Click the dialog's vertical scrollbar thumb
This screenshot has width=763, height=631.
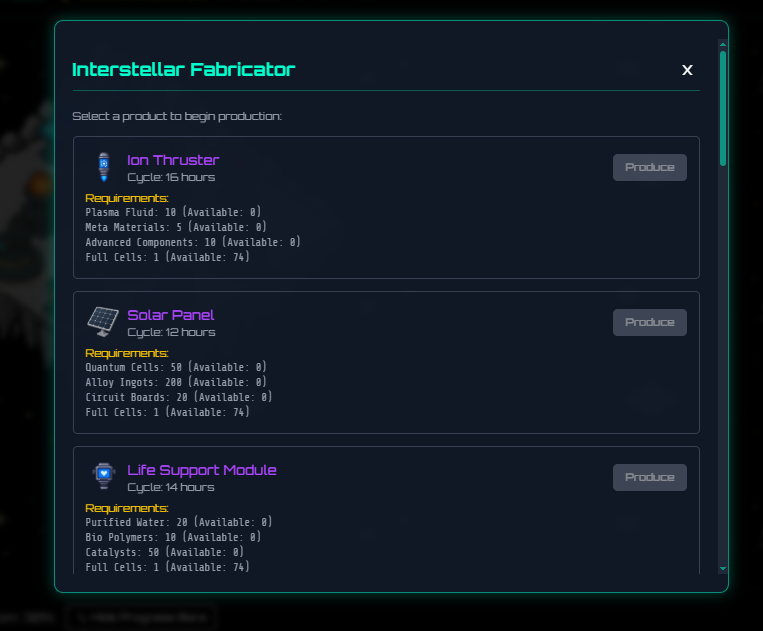coord(723,108)
